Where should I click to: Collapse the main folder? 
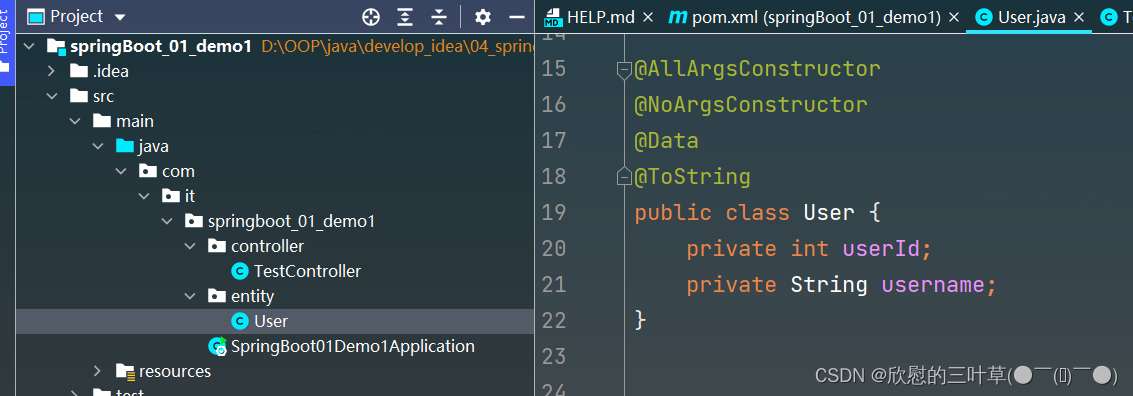click(x=75, y=121)
